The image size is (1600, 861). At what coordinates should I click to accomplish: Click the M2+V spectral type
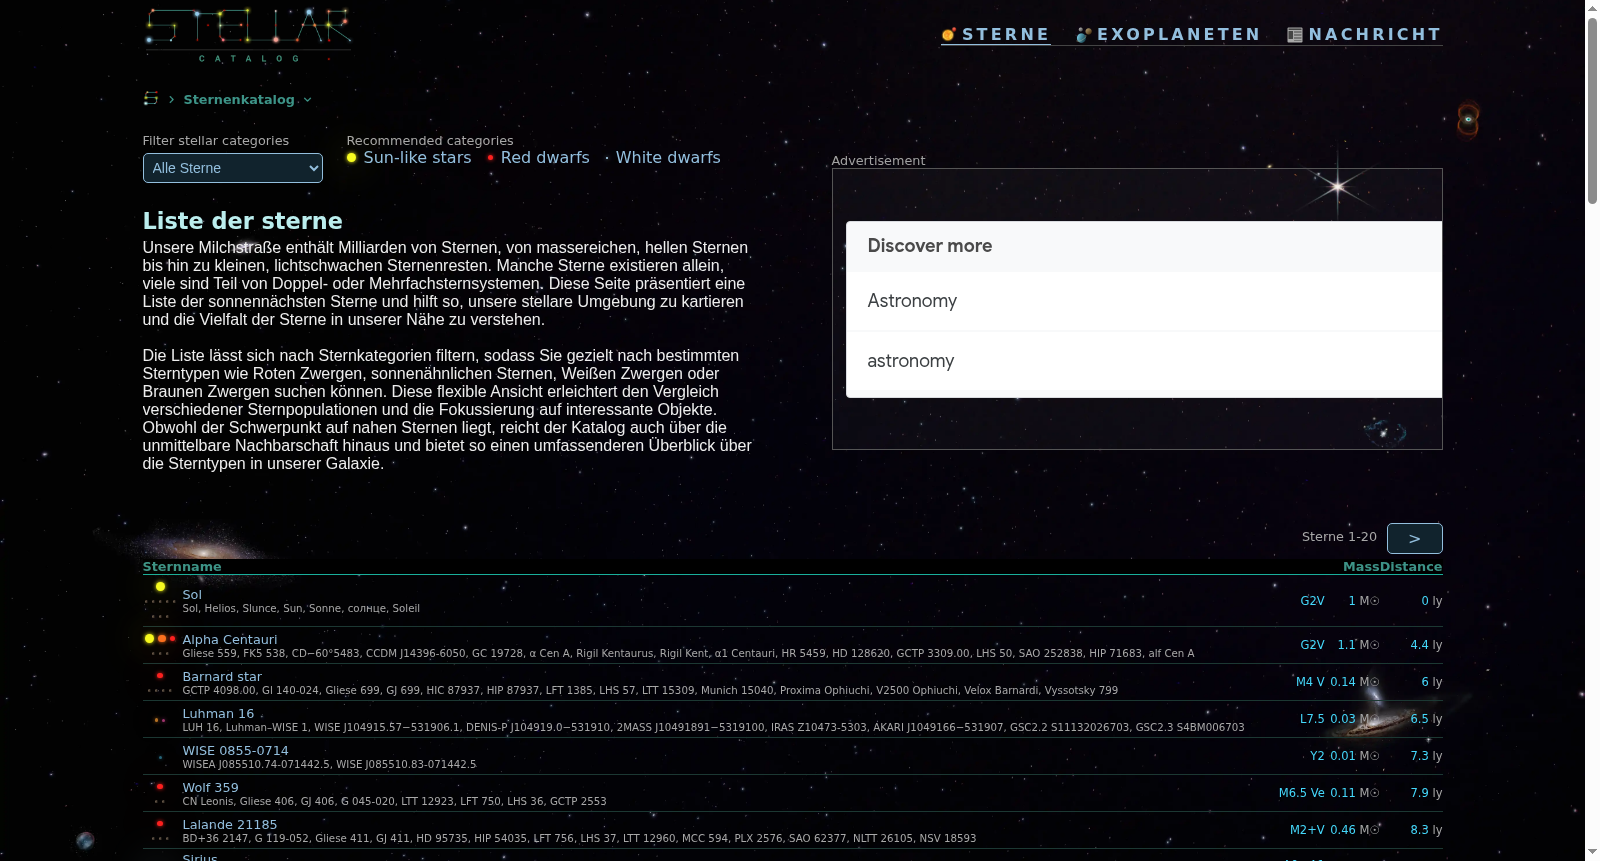pyautogui.click(x=1307, y=830)
